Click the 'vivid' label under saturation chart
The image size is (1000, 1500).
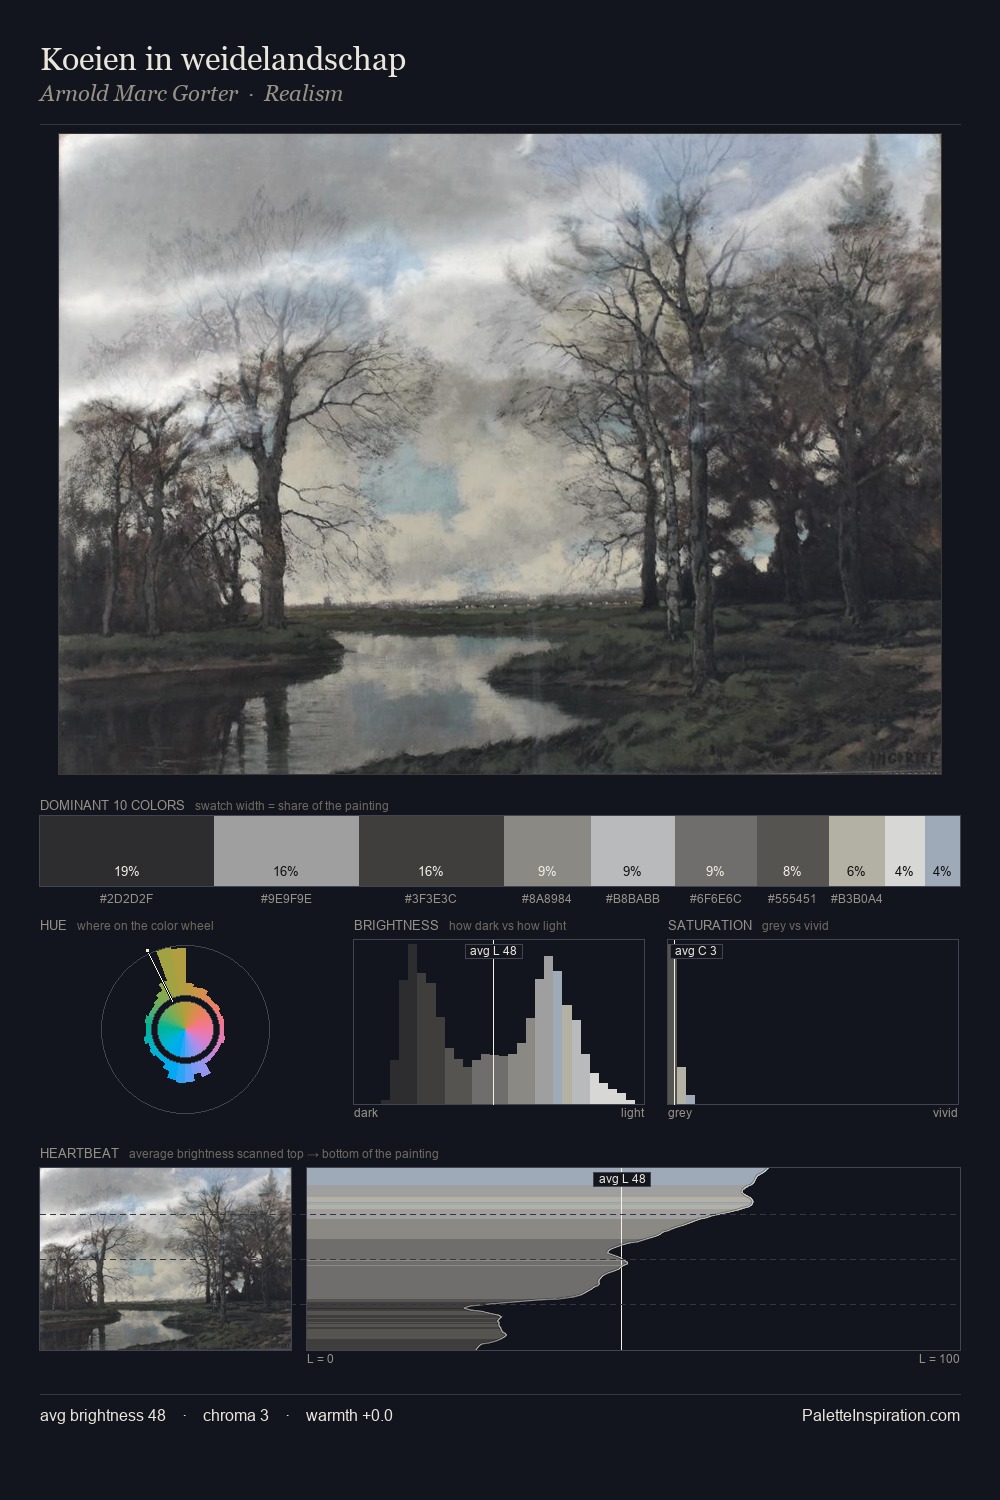tap(945, 1113)
